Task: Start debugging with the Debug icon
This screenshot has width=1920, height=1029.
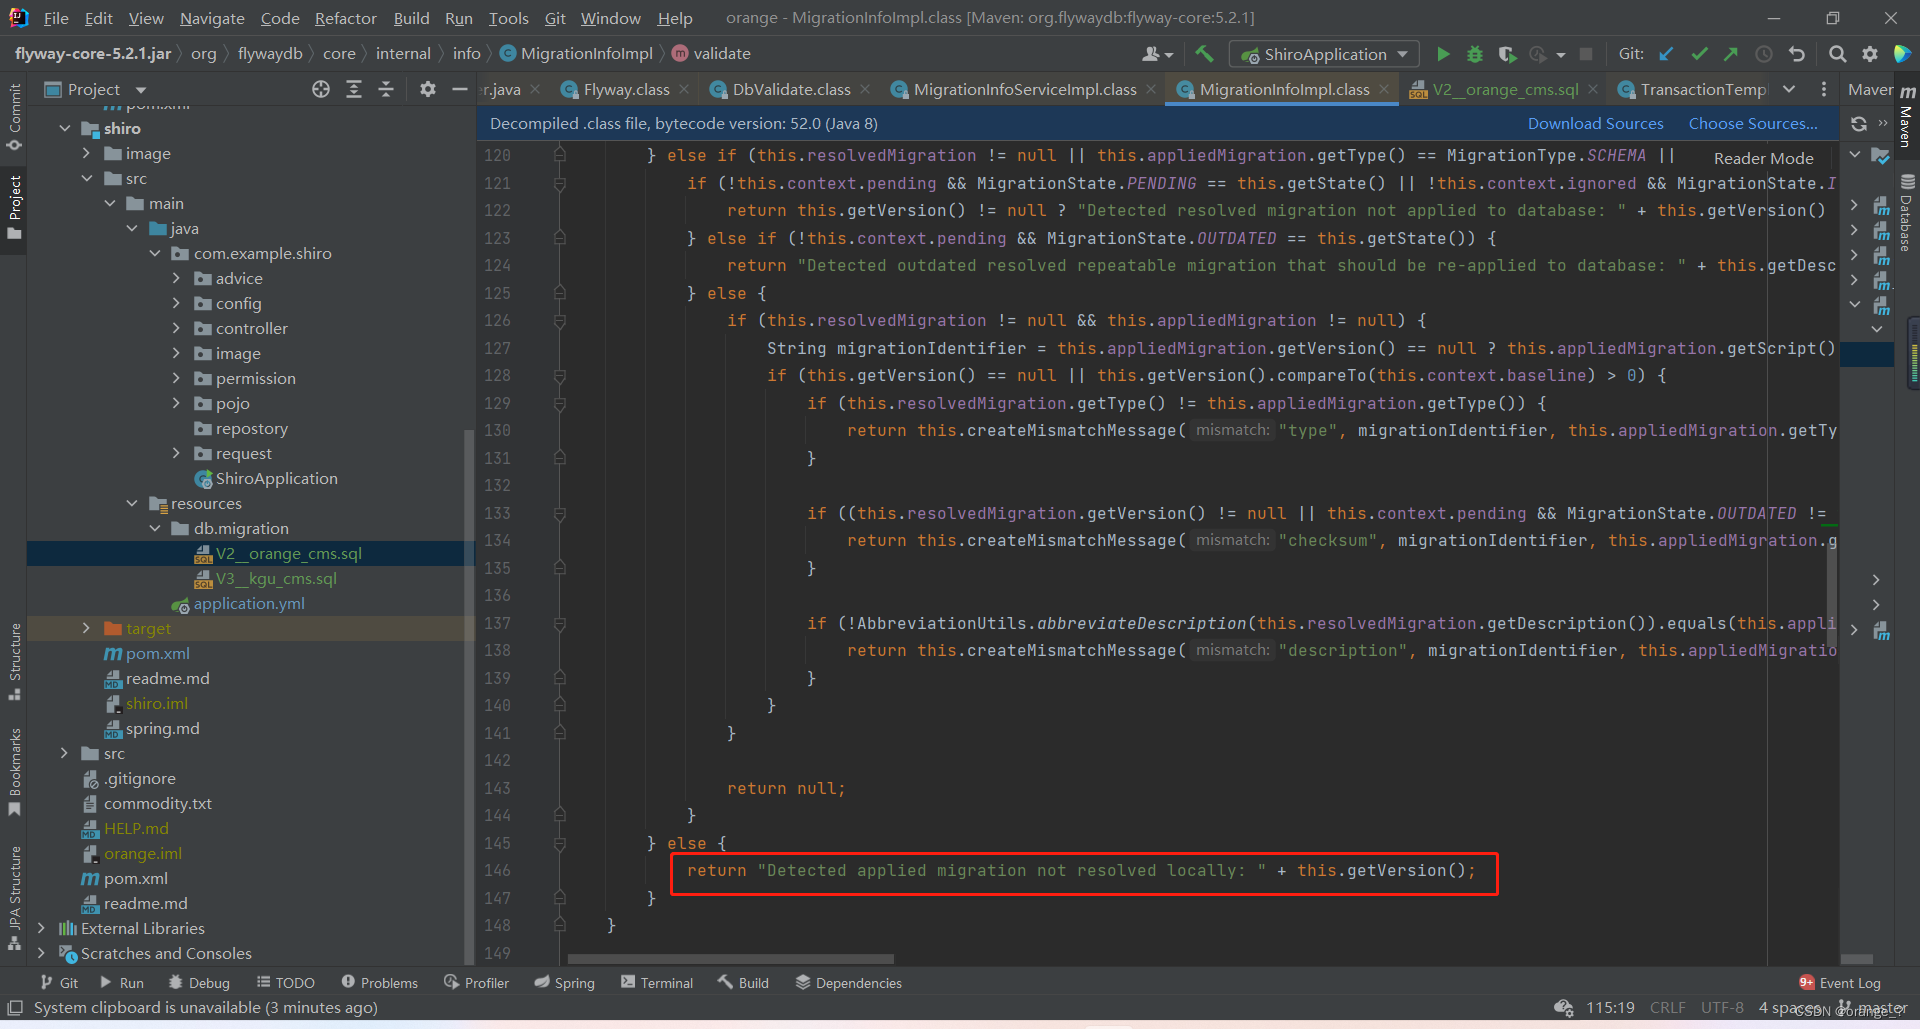Action: click(x=1475, y=54)
